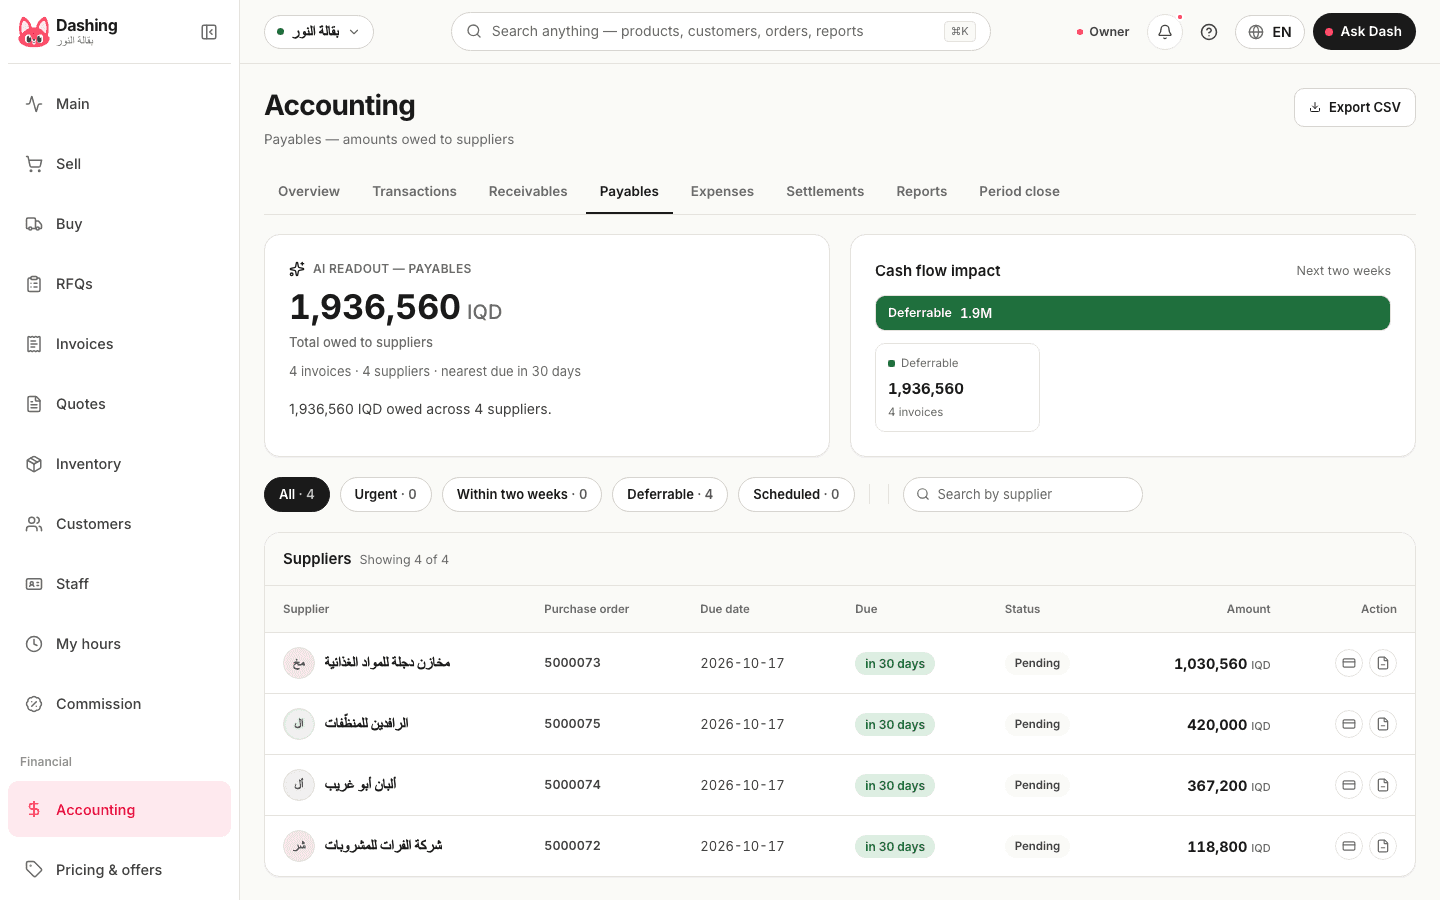Open Customers in sidebar
The width and height of the screenshot is (1440, 900).
click(119, 524)
